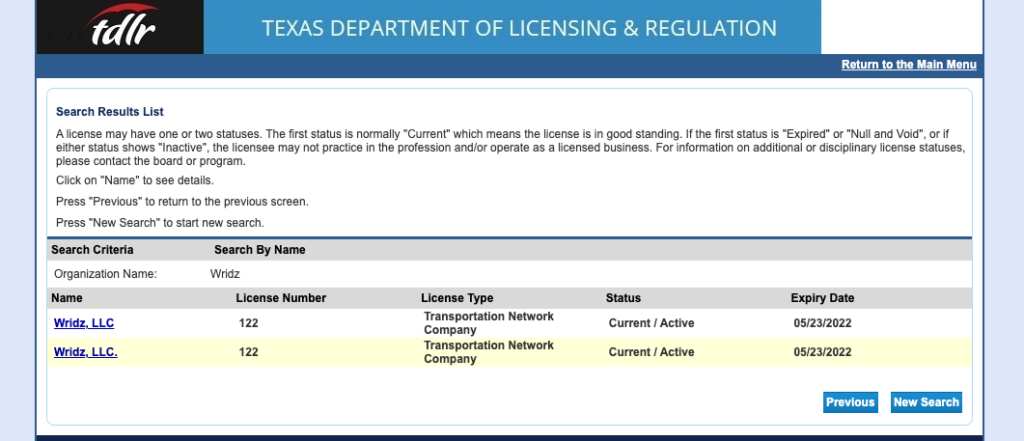Click the Search Criteria label
Screen dimensions: 1024x441
92,250
